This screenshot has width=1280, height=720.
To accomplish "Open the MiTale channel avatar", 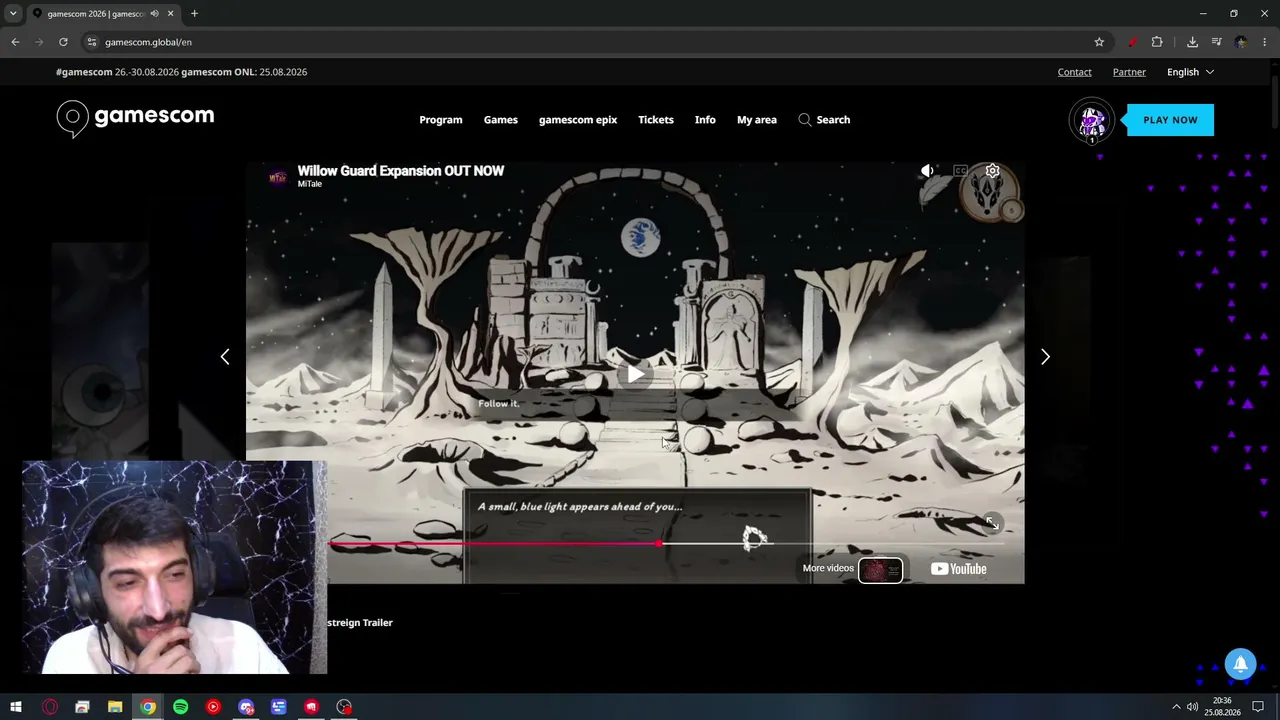I will click(x=278, y=177).
